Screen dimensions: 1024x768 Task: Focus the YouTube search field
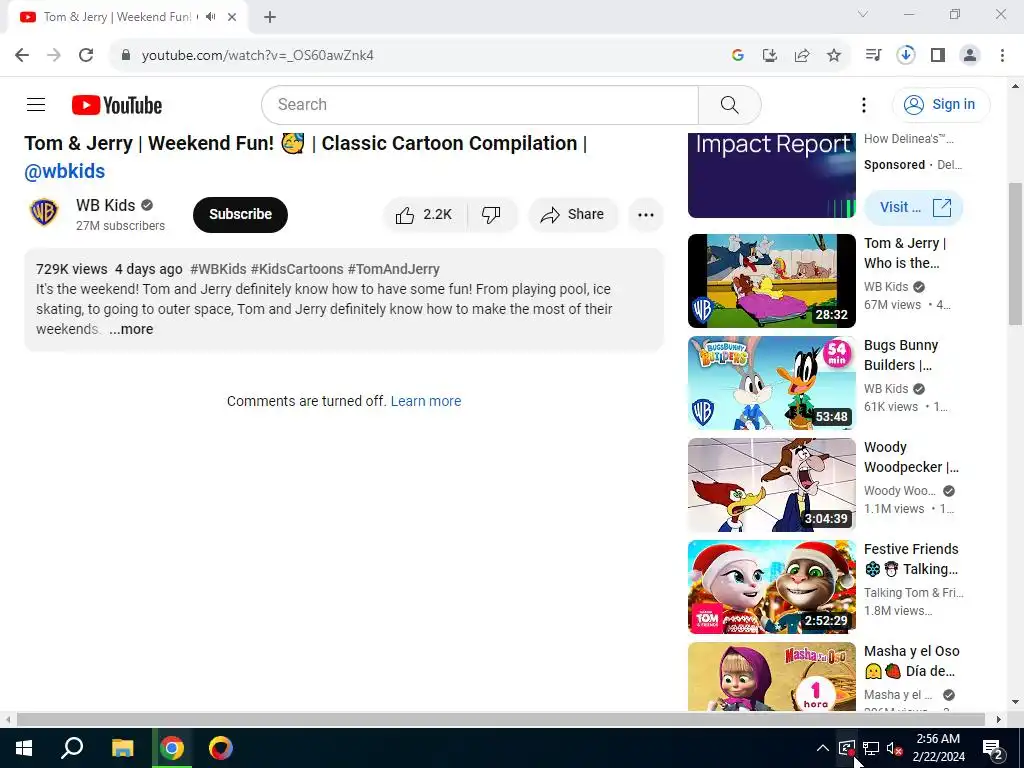[x=480, y=104]
